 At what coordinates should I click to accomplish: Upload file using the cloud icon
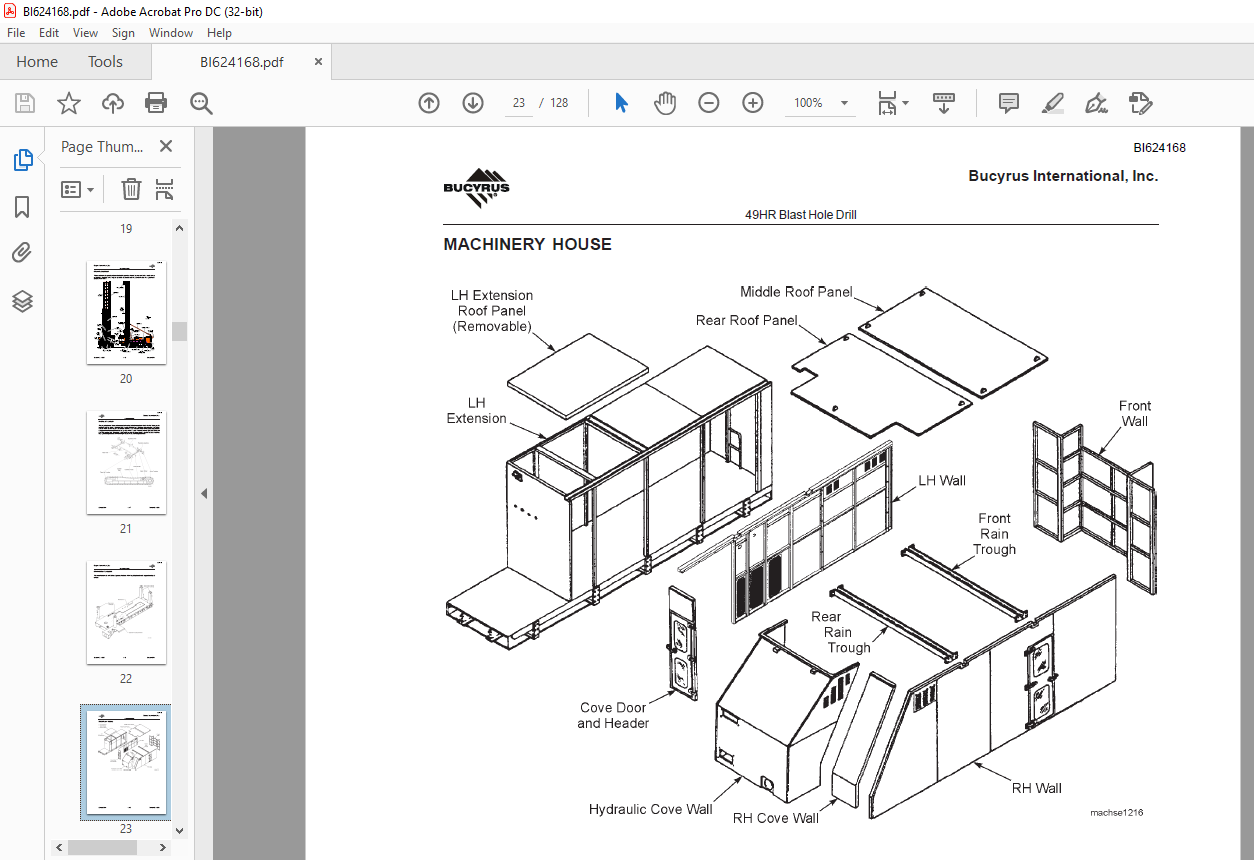pyautogui.click(x=113, y=103)
